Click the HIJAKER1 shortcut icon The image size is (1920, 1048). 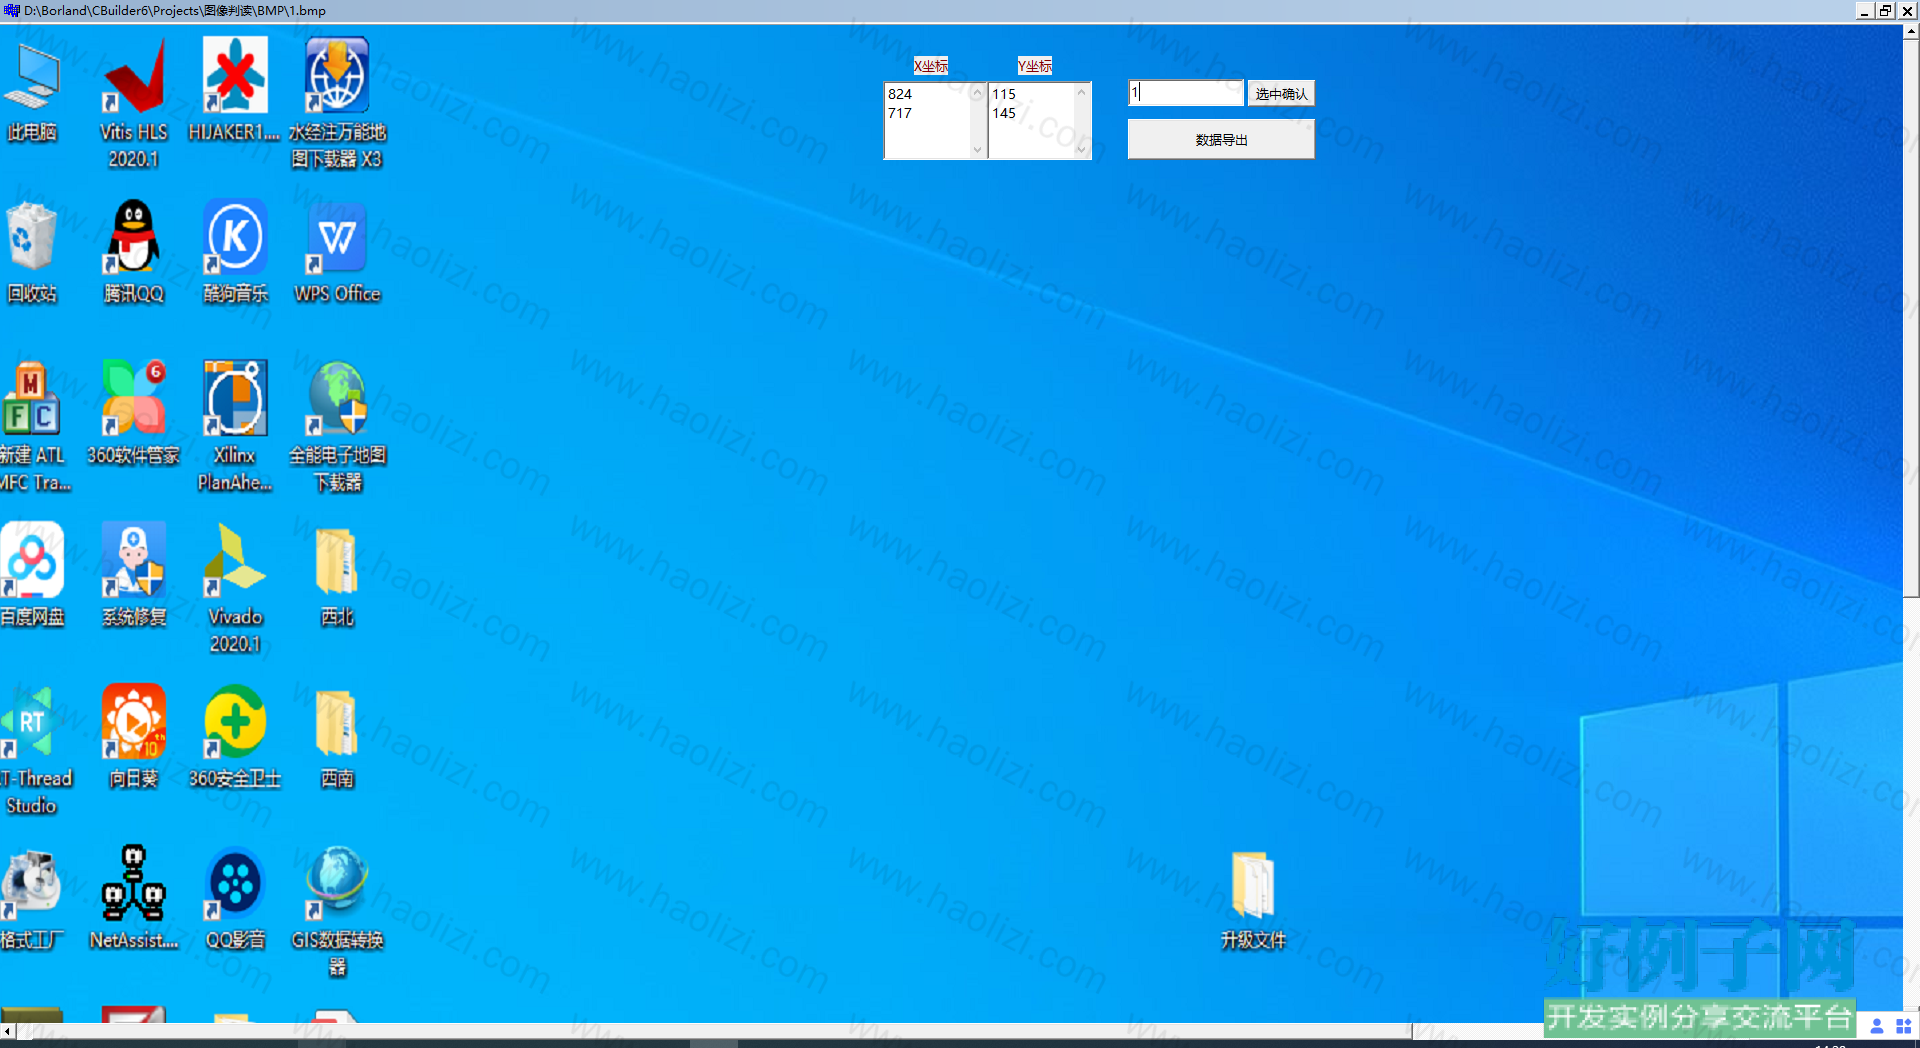pyautogui.click(x=235, y=75)
